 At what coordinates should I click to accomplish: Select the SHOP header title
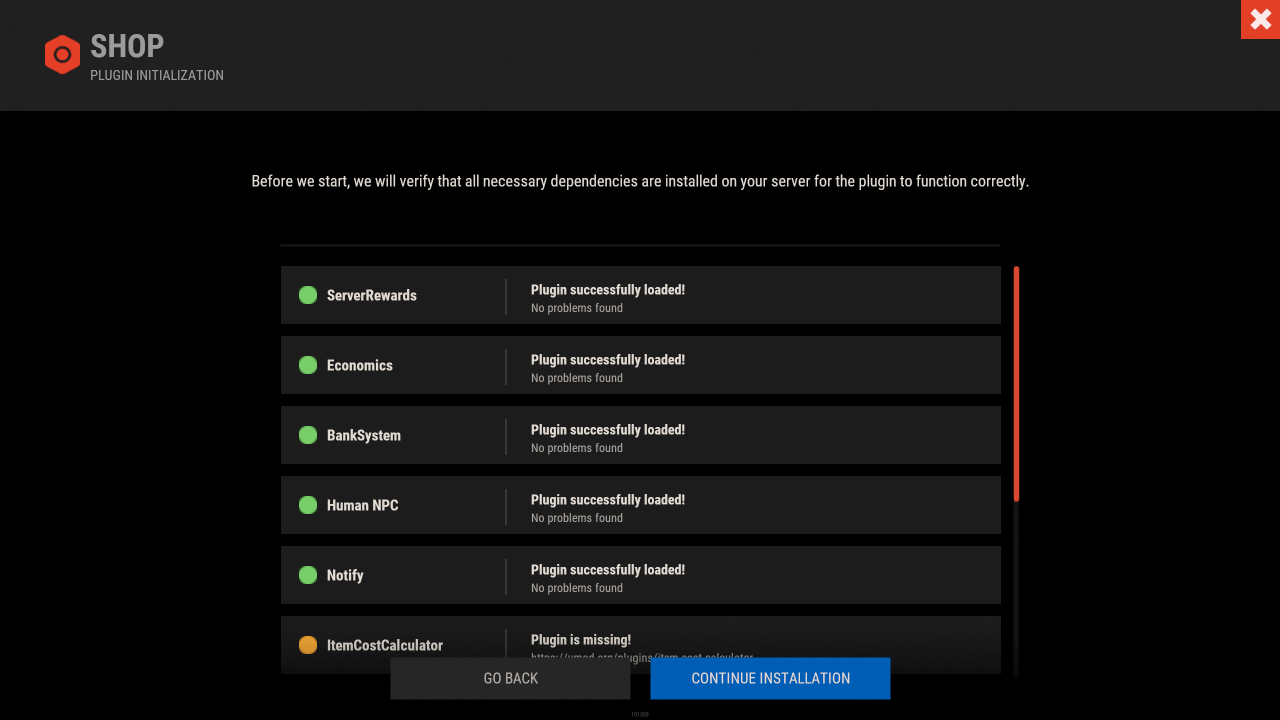pos(126,45)
